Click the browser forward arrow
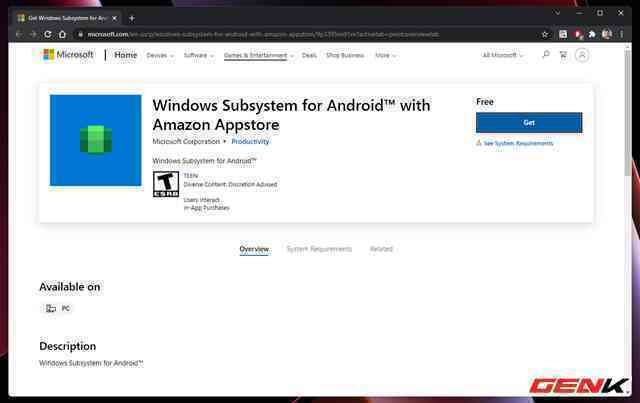 [x=33, y=34]
